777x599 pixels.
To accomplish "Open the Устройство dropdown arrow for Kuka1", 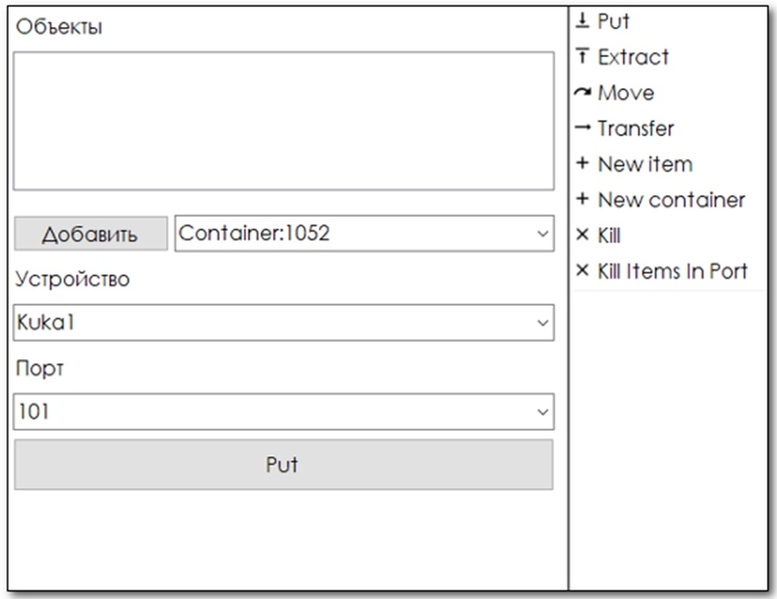I will (x=542, y=323).
